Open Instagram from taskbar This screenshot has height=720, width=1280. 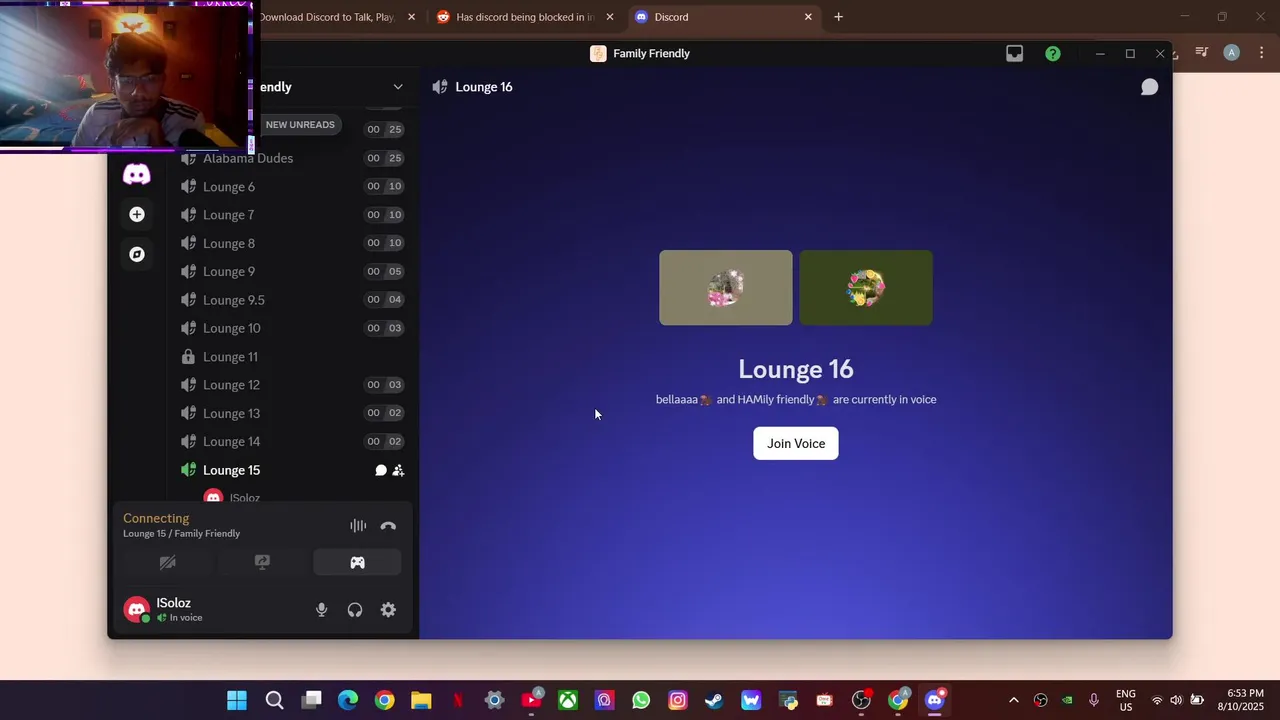[x=678, y=700]
